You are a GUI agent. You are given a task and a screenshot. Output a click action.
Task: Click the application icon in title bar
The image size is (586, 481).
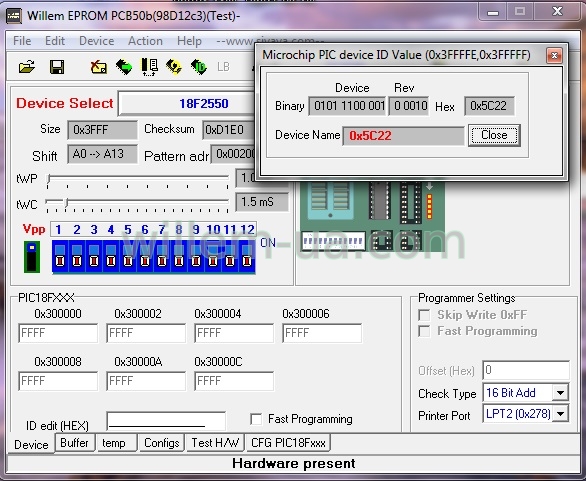tap(14, 16)
